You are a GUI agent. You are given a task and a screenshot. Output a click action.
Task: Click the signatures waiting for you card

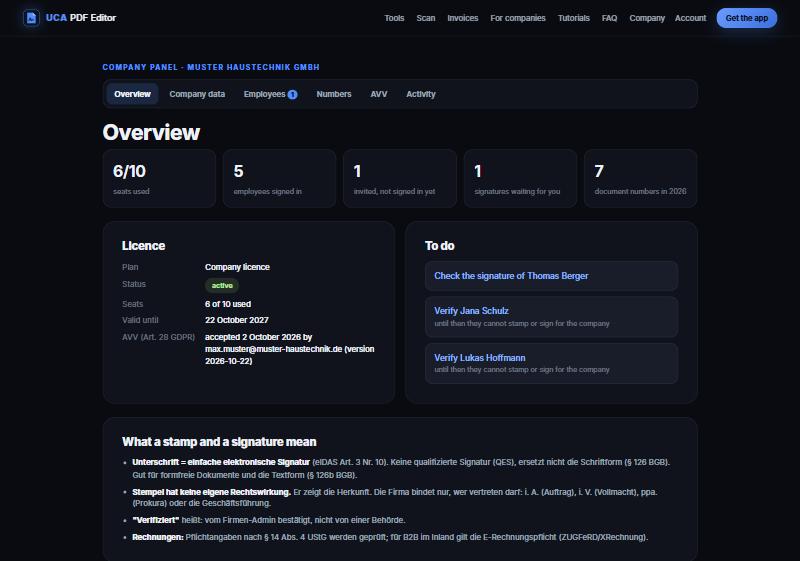coord(520,178)
